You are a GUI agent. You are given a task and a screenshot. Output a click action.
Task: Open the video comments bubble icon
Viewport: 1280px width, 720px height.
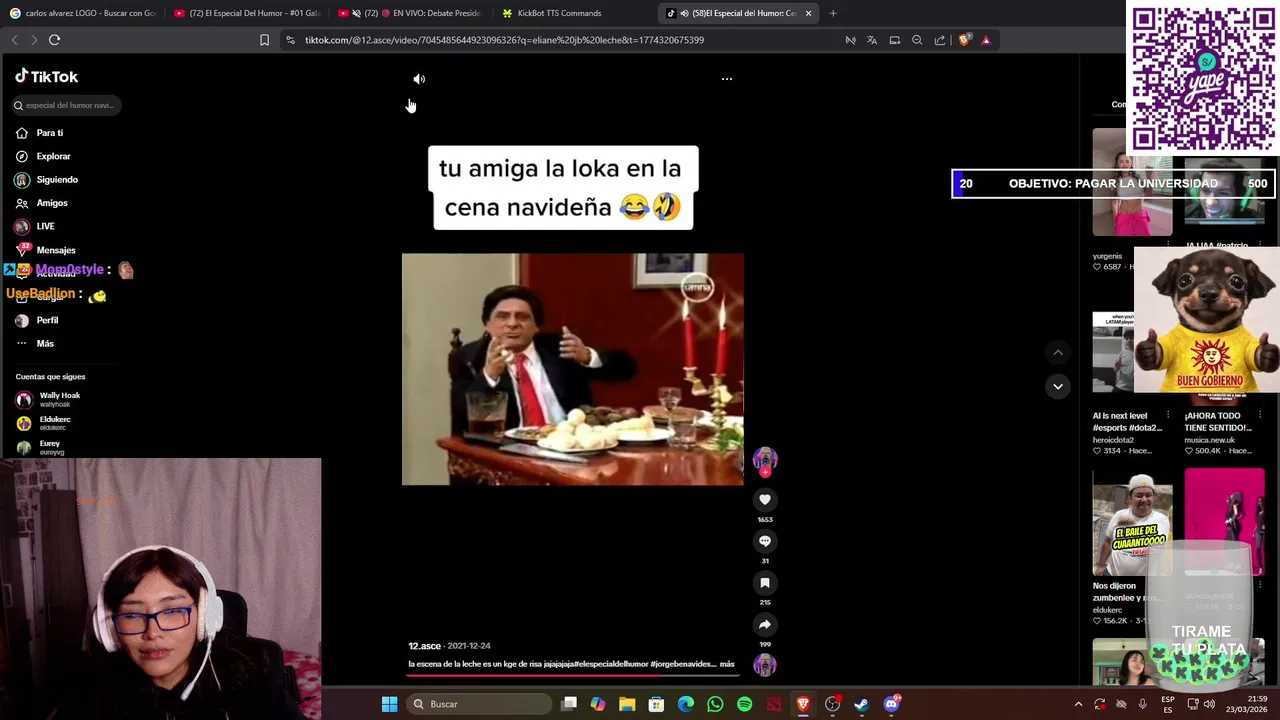click(x=765, y=541)
